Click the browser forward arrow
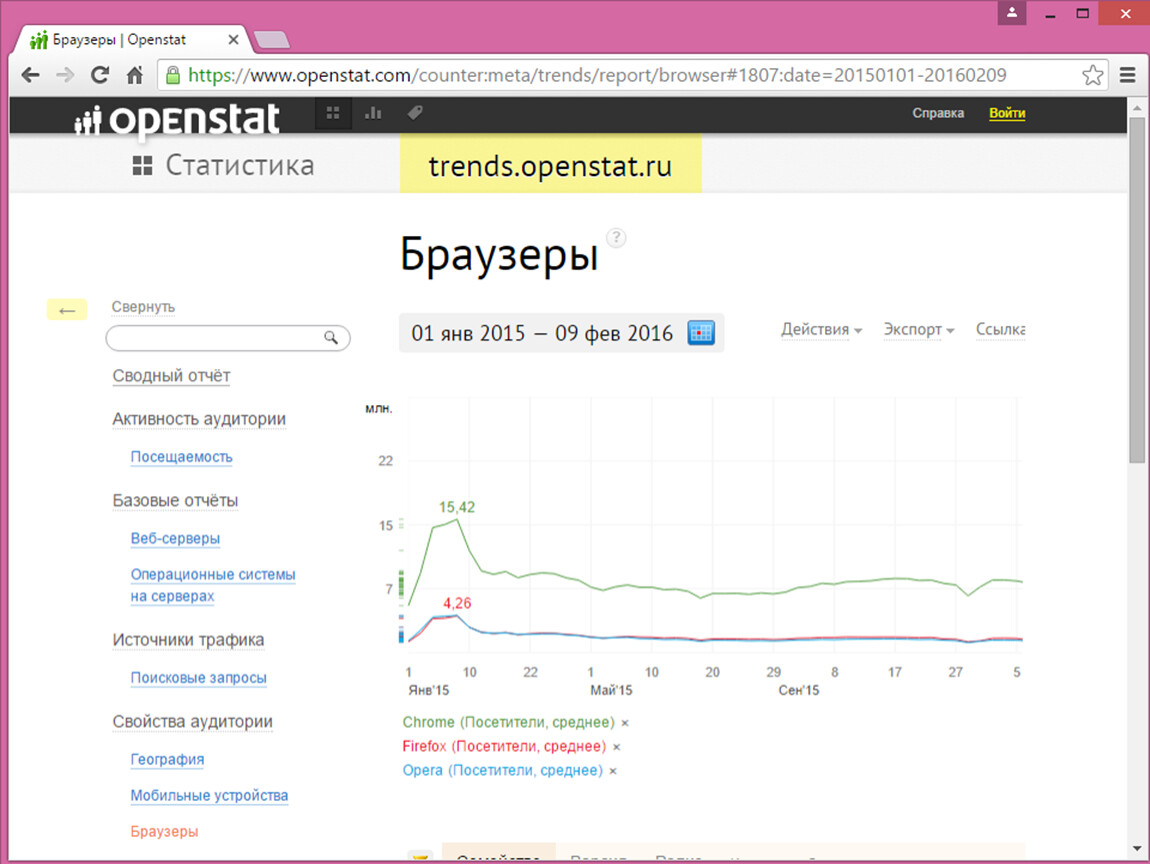 point(65,75)
